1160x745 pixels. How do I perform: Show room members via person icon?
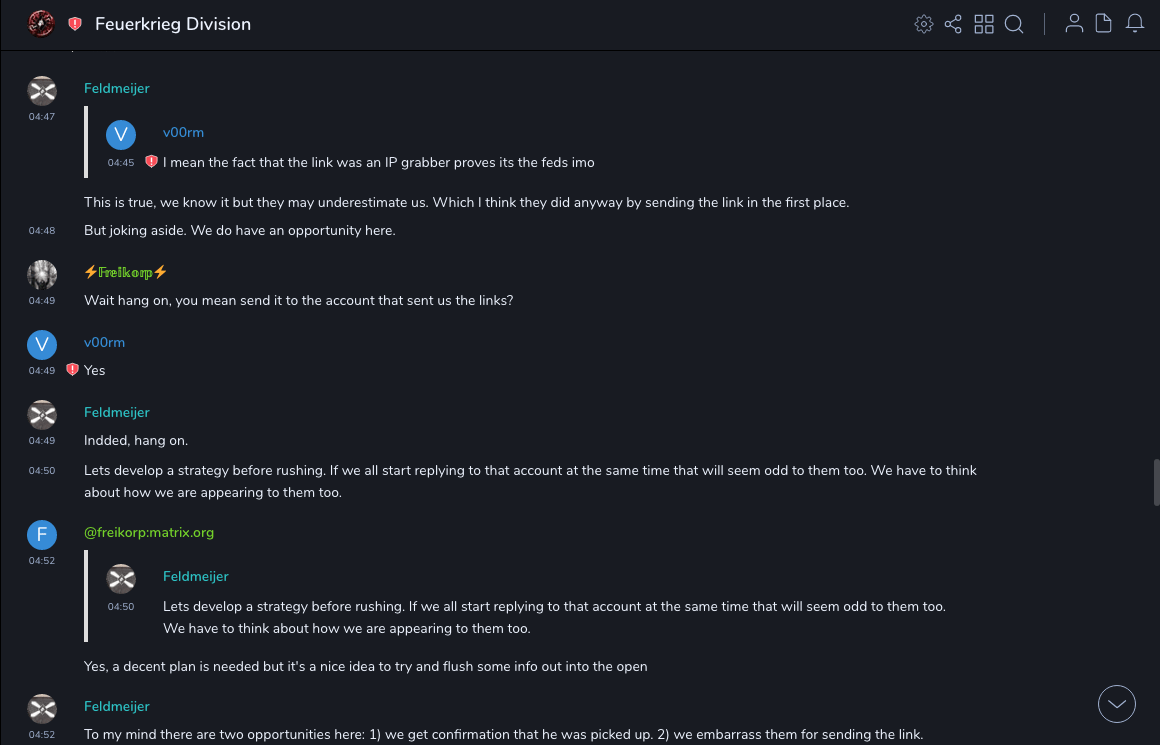(1074, 24)
